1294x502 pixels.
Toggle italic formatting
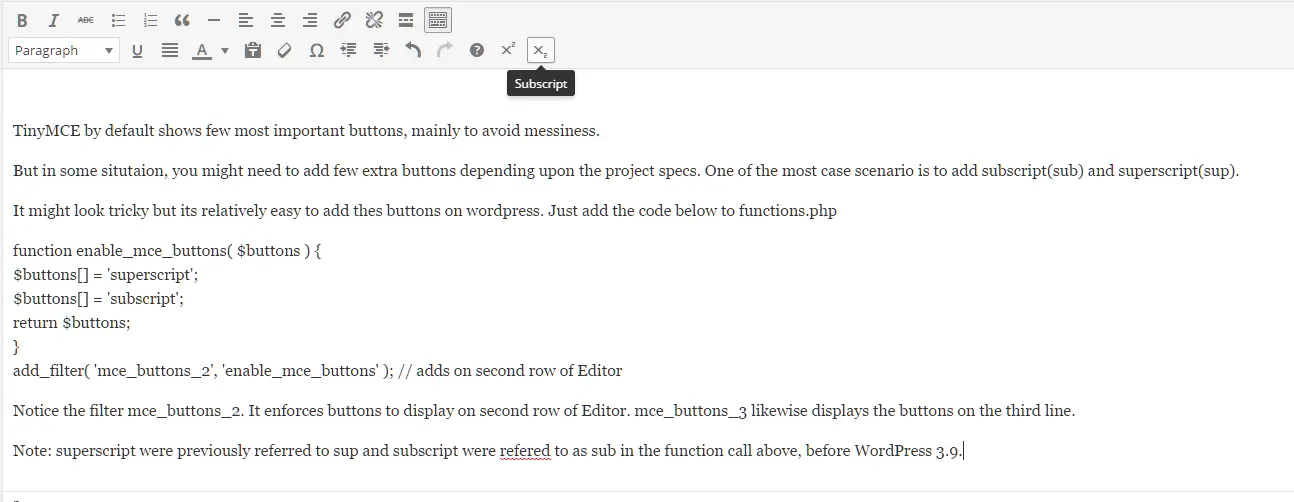tap(54, 20)
